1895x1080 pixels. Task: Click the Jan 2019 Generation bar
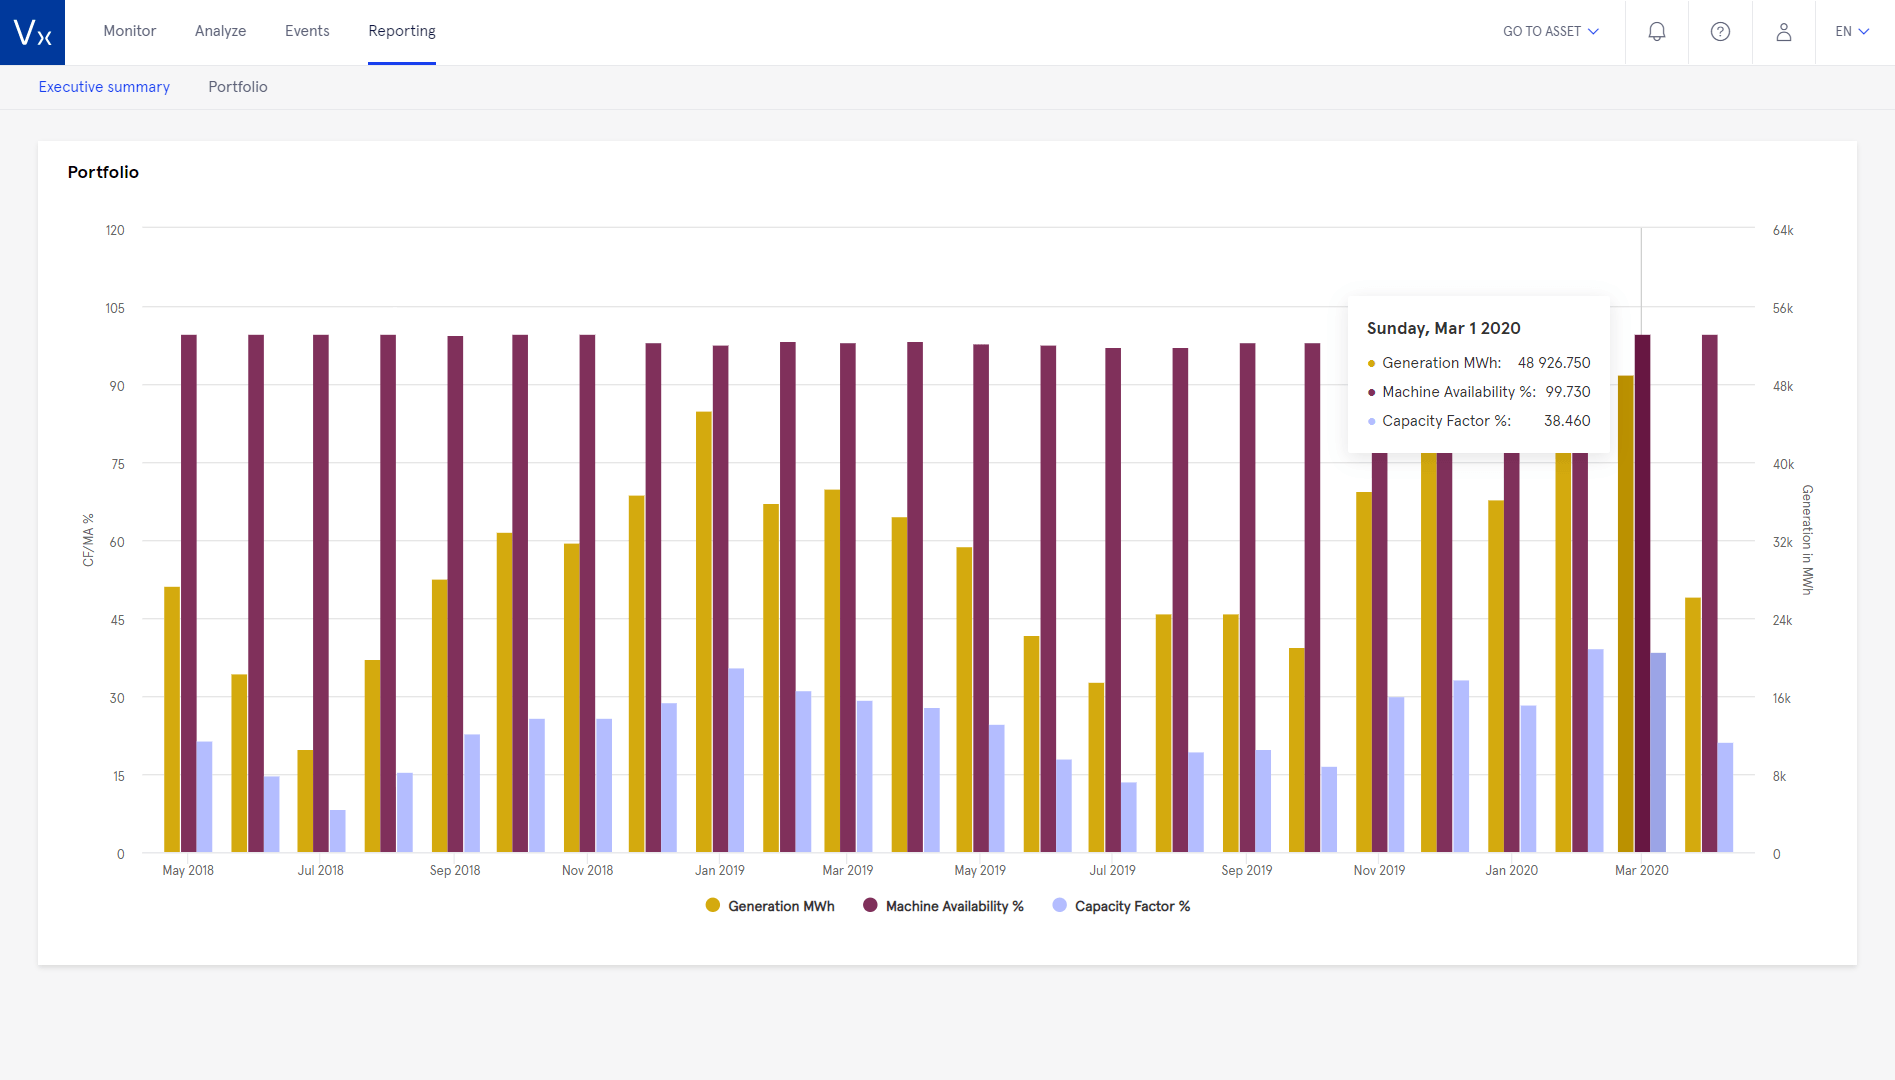[x=704, y=632]
